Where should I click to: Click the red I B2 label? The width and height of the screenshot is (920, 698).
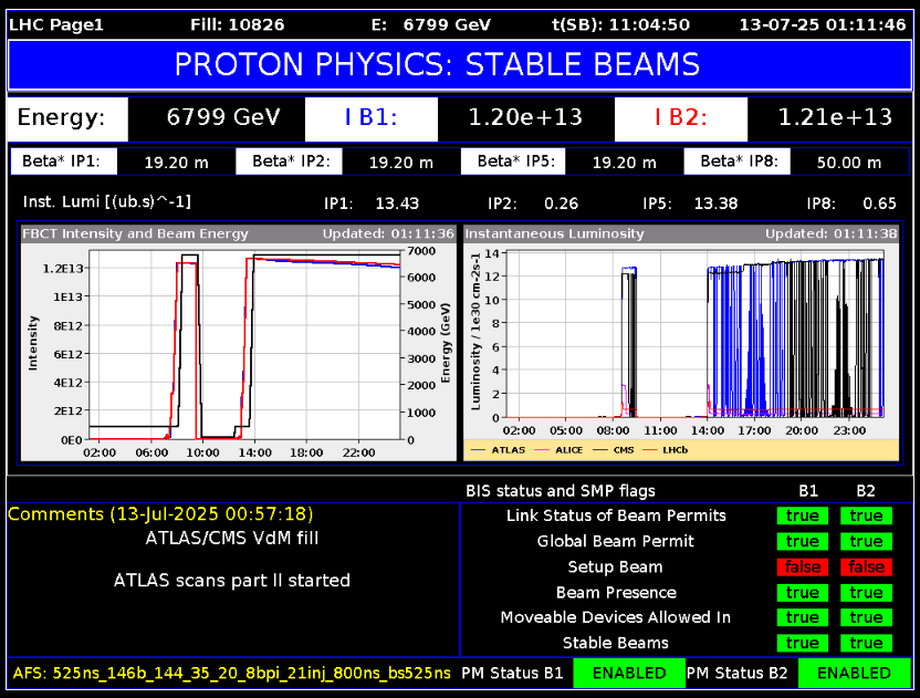pyautogui.click(x=681, y=118)
